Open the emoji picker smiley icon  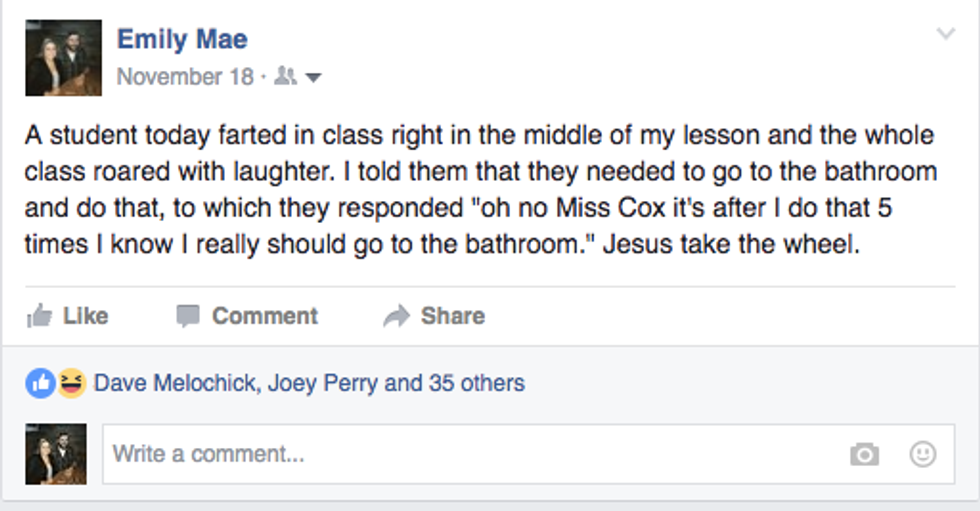pyautogui.click(x=922, y=454)
